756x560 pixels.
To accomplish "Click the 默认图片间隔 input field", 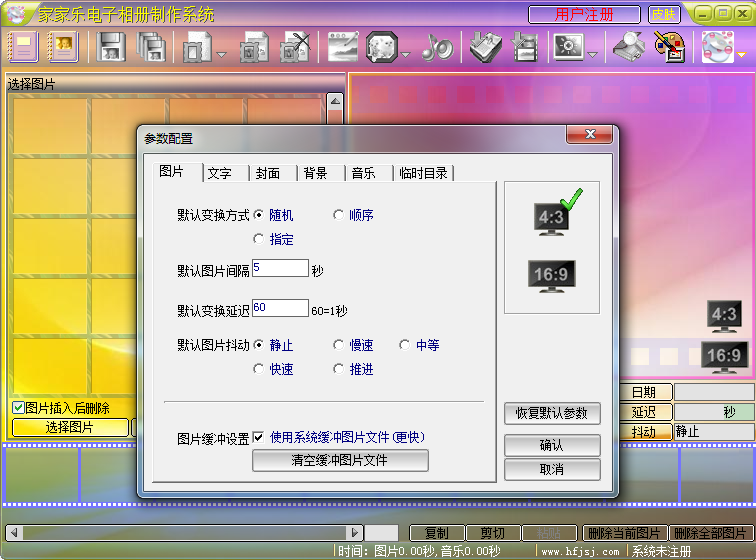I will (280, 268).
